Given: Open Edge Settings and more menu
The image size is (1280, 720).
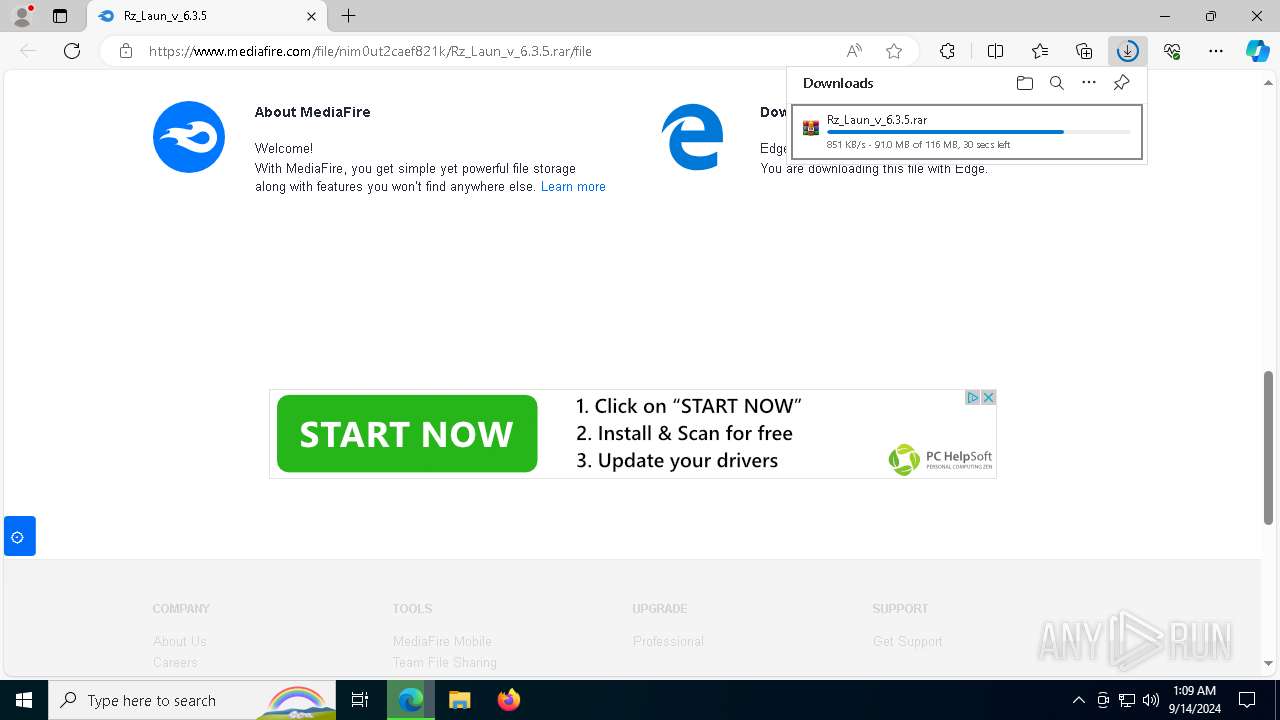Looking at the screenshot, I should [x=1216, y=51].
